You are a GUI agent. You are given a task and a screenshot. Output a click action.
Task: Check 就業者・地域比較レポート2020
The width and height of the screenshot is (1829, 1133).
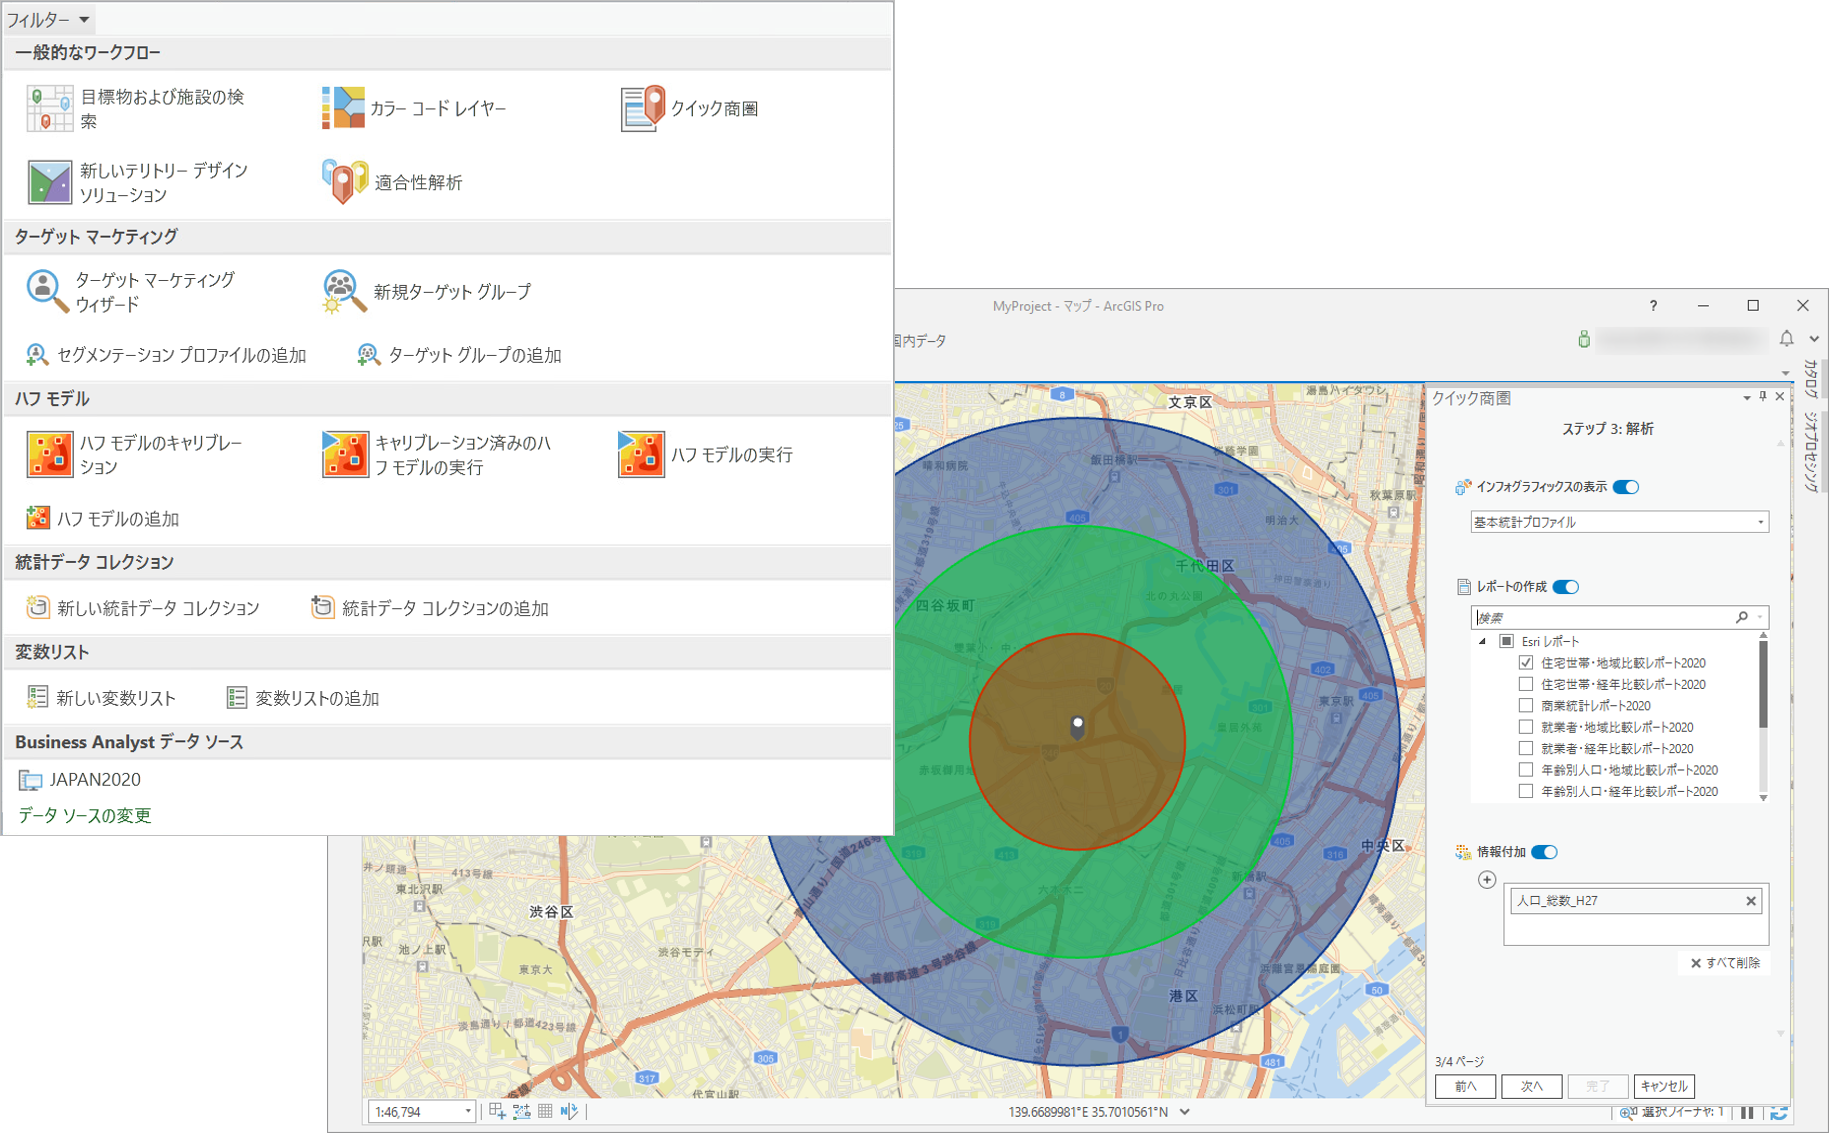[x=1526, y=727]
